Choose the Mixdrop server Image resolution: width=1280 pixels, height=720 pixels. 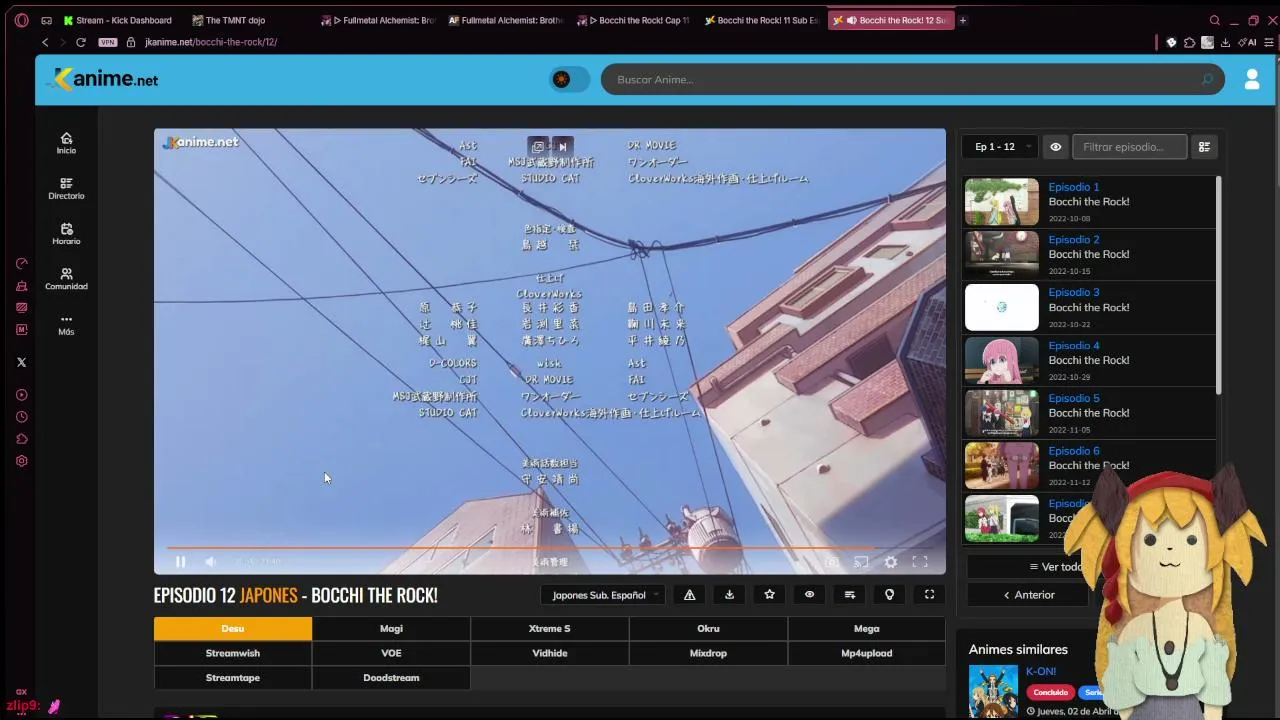(708, 653)
